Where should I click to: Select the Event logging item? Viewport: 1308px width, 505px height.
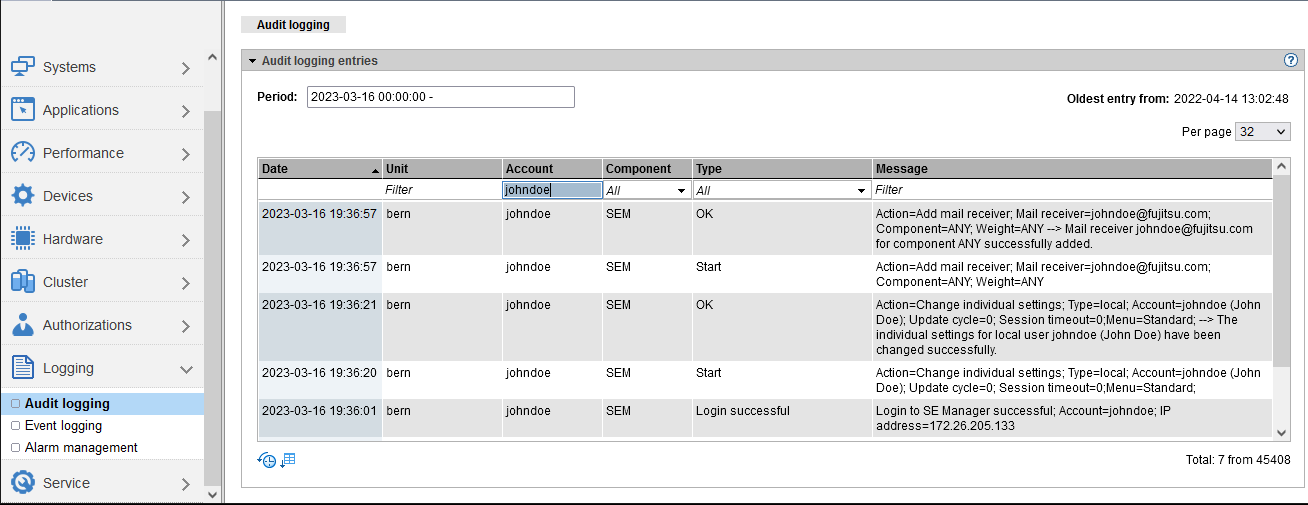tap(63, 426)
